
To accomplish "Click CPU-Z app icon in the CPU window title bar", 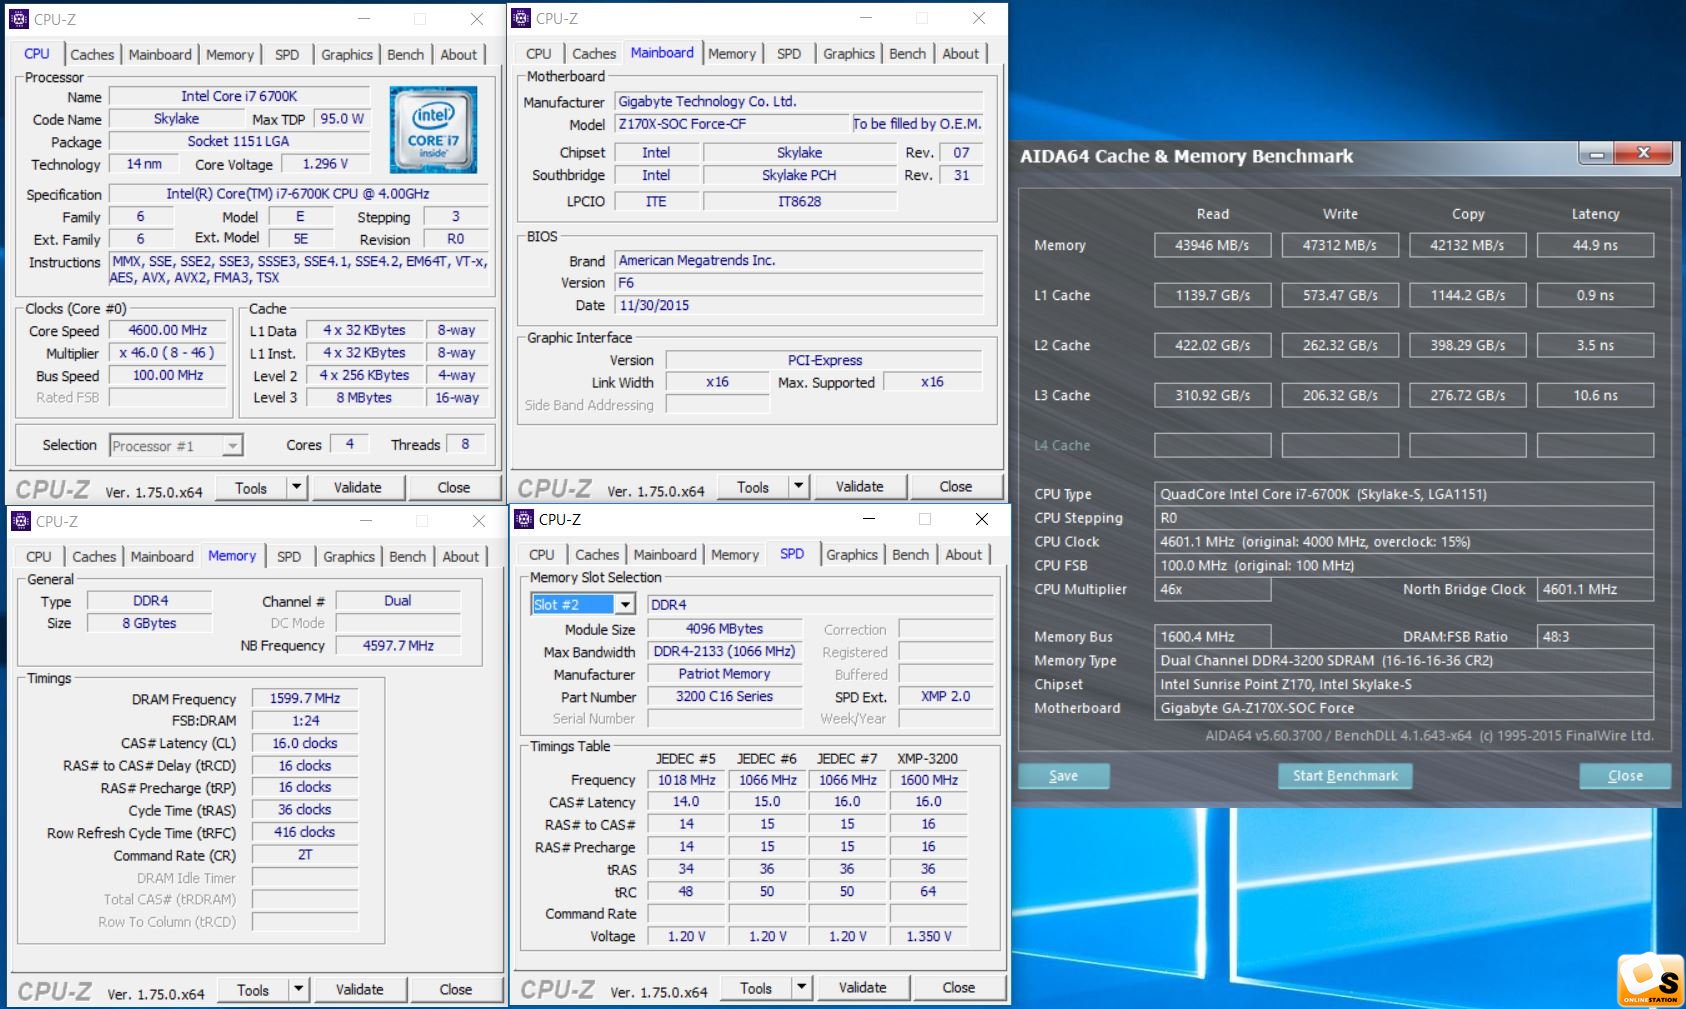I will coord(19,19).
